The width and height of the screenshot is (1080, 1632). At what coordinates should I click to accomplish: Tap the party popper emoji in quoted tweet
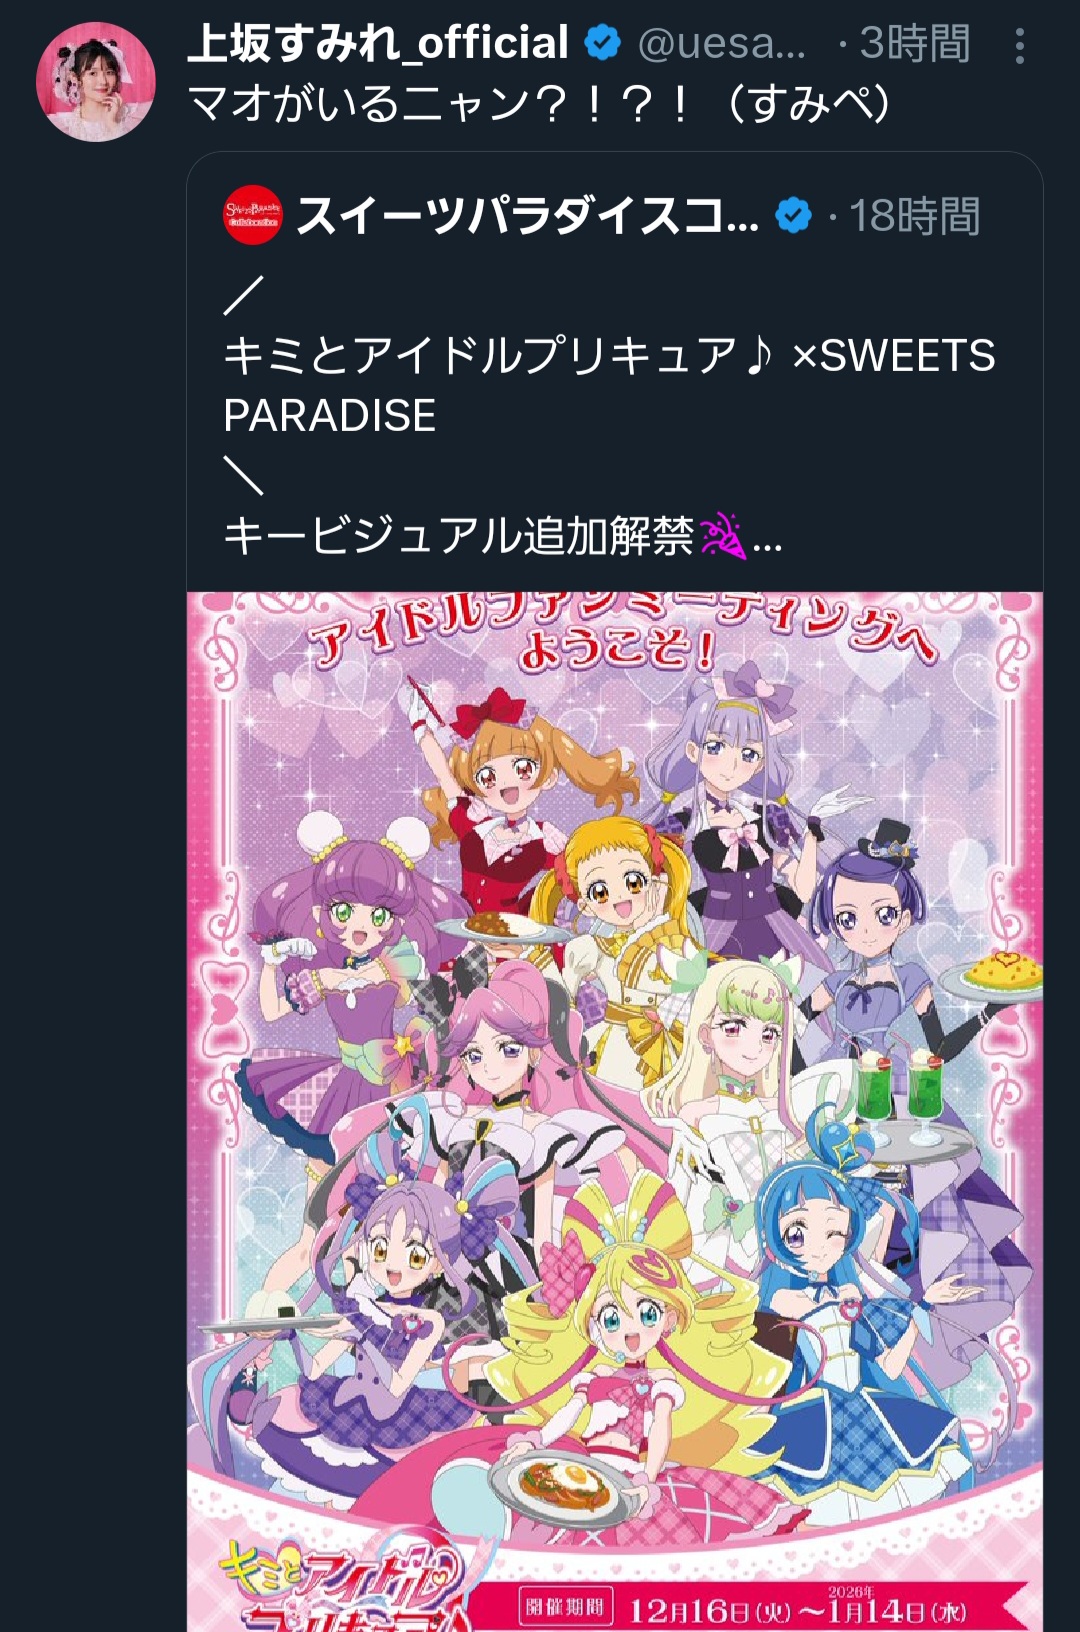[x=722, y=537]
